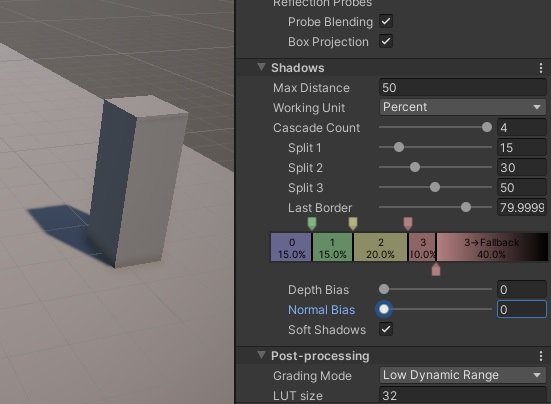The height and width of the screenshot is (404, 551).
Task: Click the Last Border label
Action: point(320,208)
